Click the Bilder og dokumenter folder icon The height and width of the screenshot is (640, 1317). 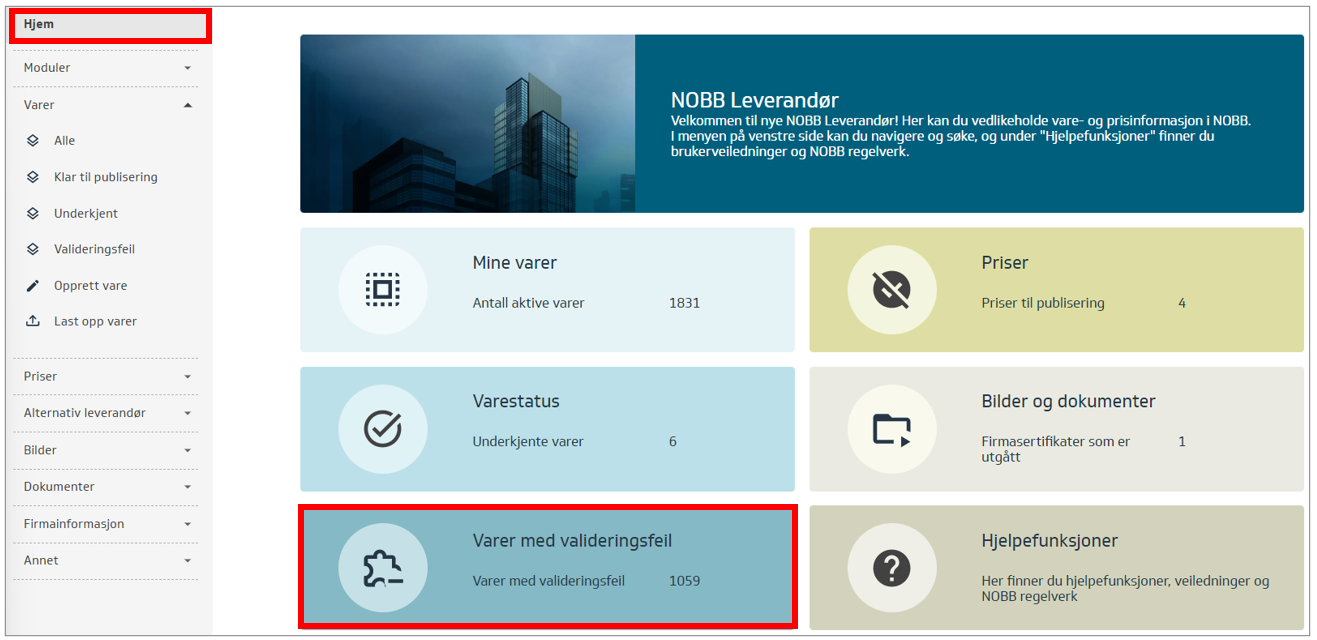(x=891, y=429)
